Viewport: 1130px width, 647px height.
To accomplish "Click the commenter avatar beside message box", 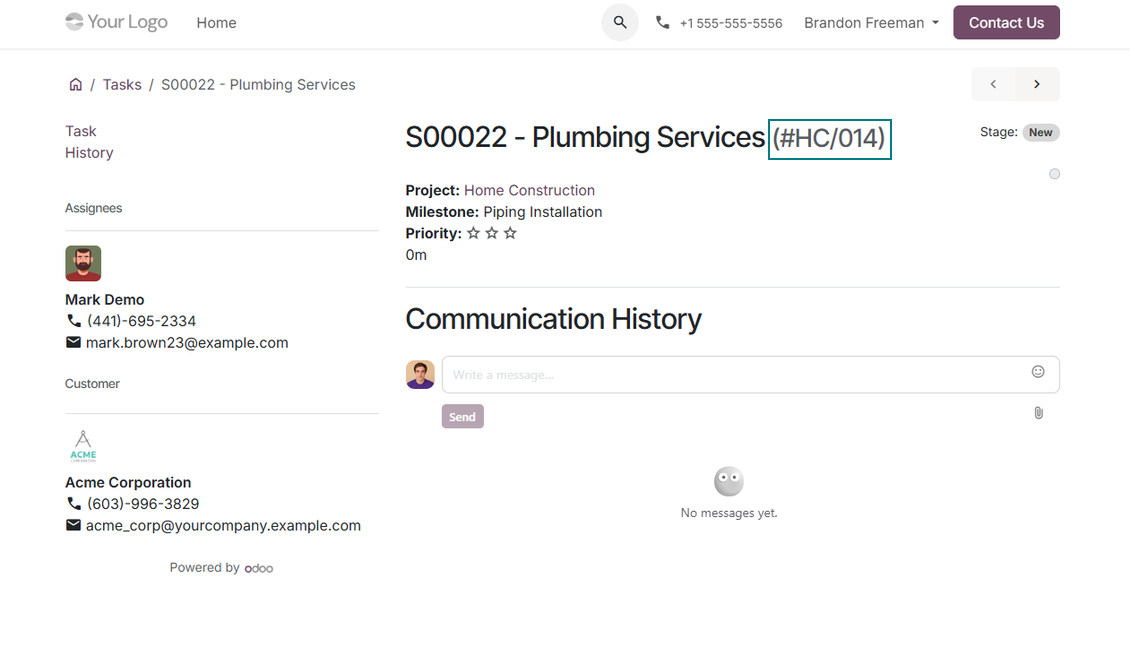I will point(420,375).
